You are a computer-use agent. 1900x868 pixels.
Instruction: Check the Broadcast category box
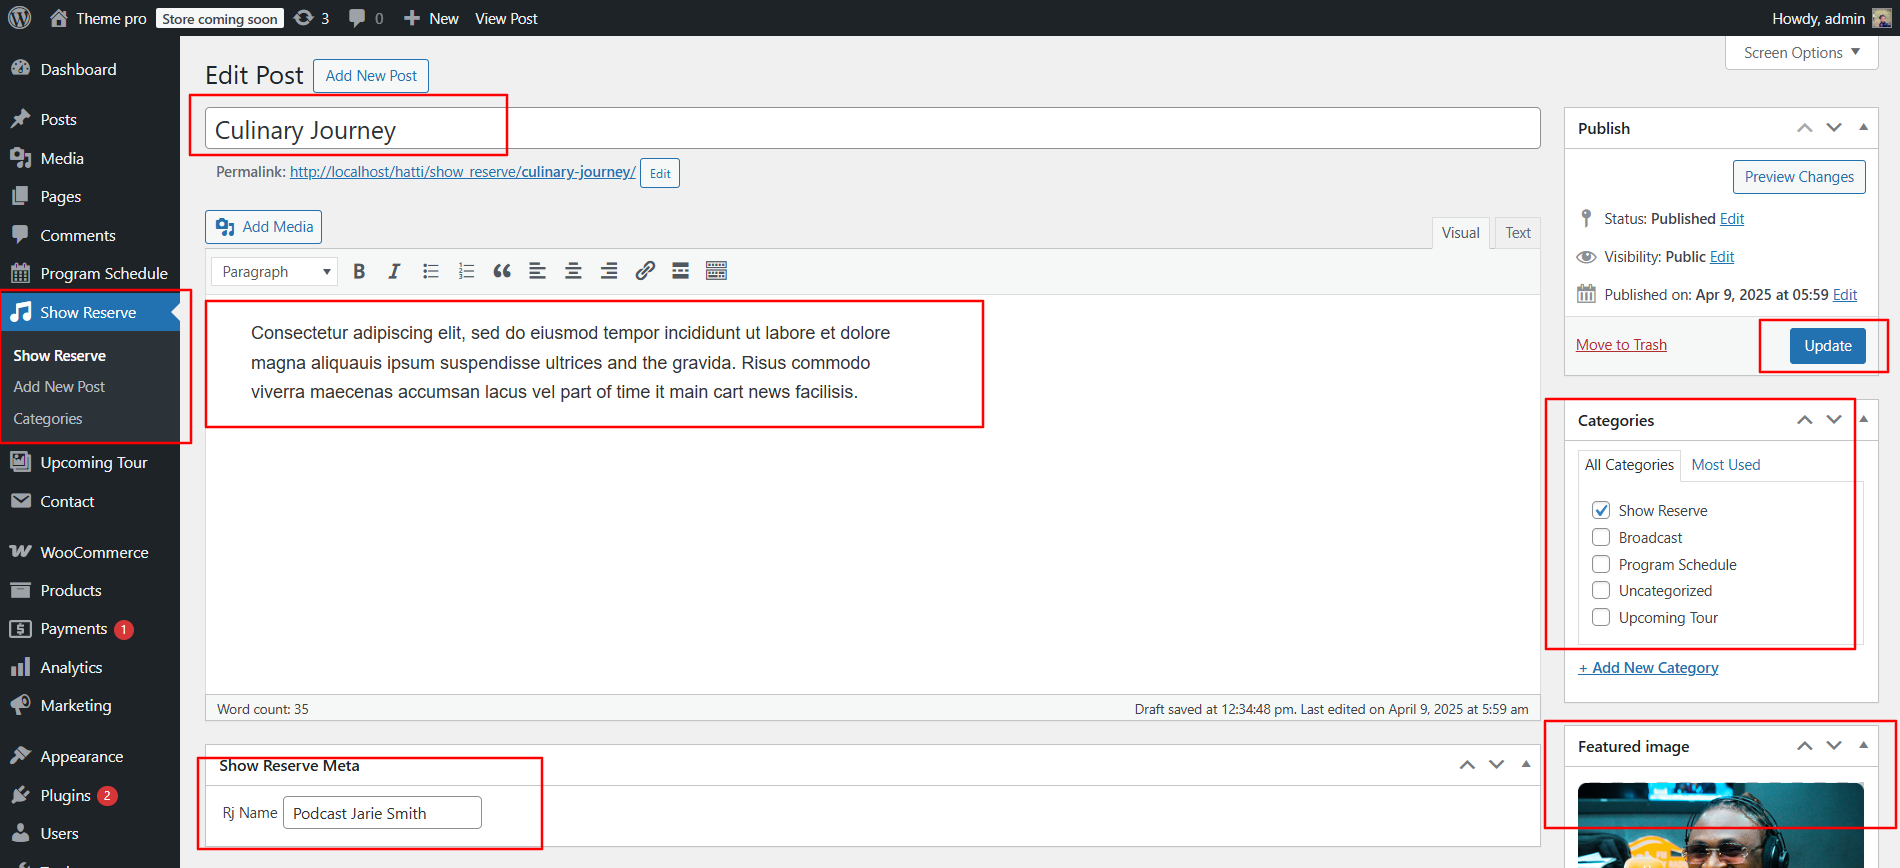click(x=1601, y=537)
